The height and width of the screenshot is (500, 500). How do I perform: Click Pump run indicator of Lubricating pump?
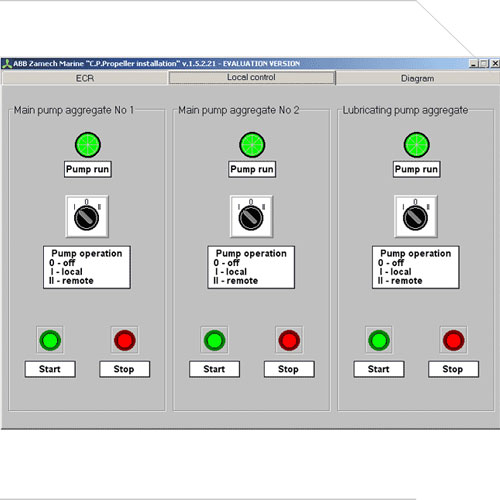417,145
